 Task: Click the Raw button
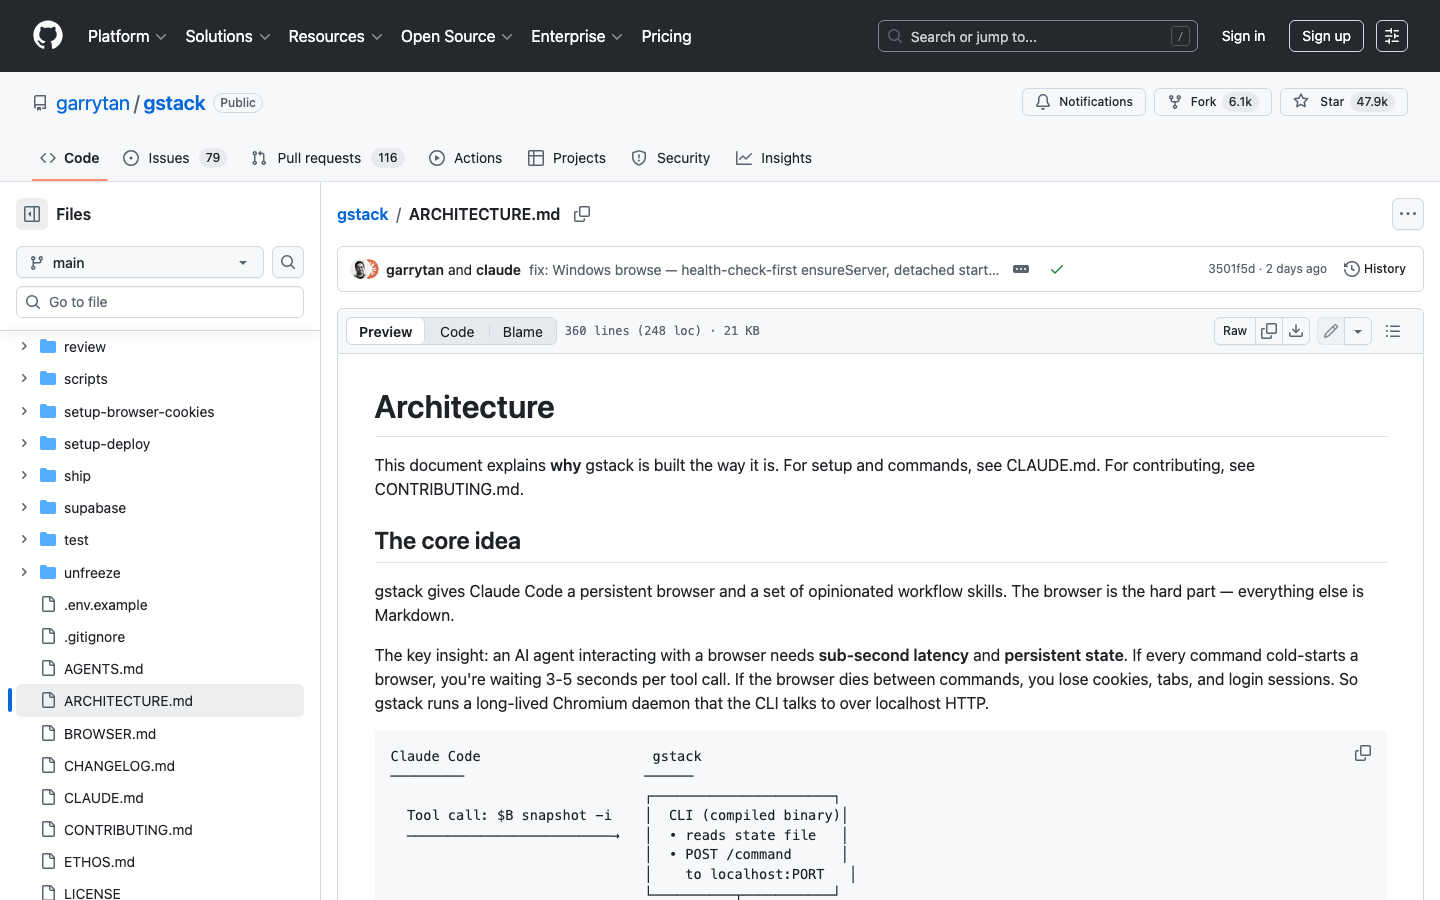(x=1235, y=331)
